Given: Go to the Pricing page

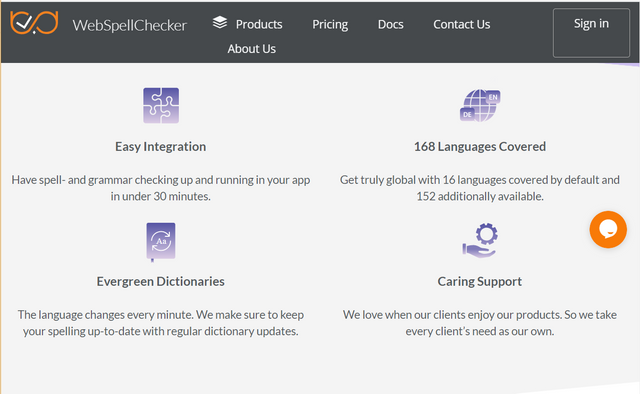Looking at the screenshot, I should 330,24.
